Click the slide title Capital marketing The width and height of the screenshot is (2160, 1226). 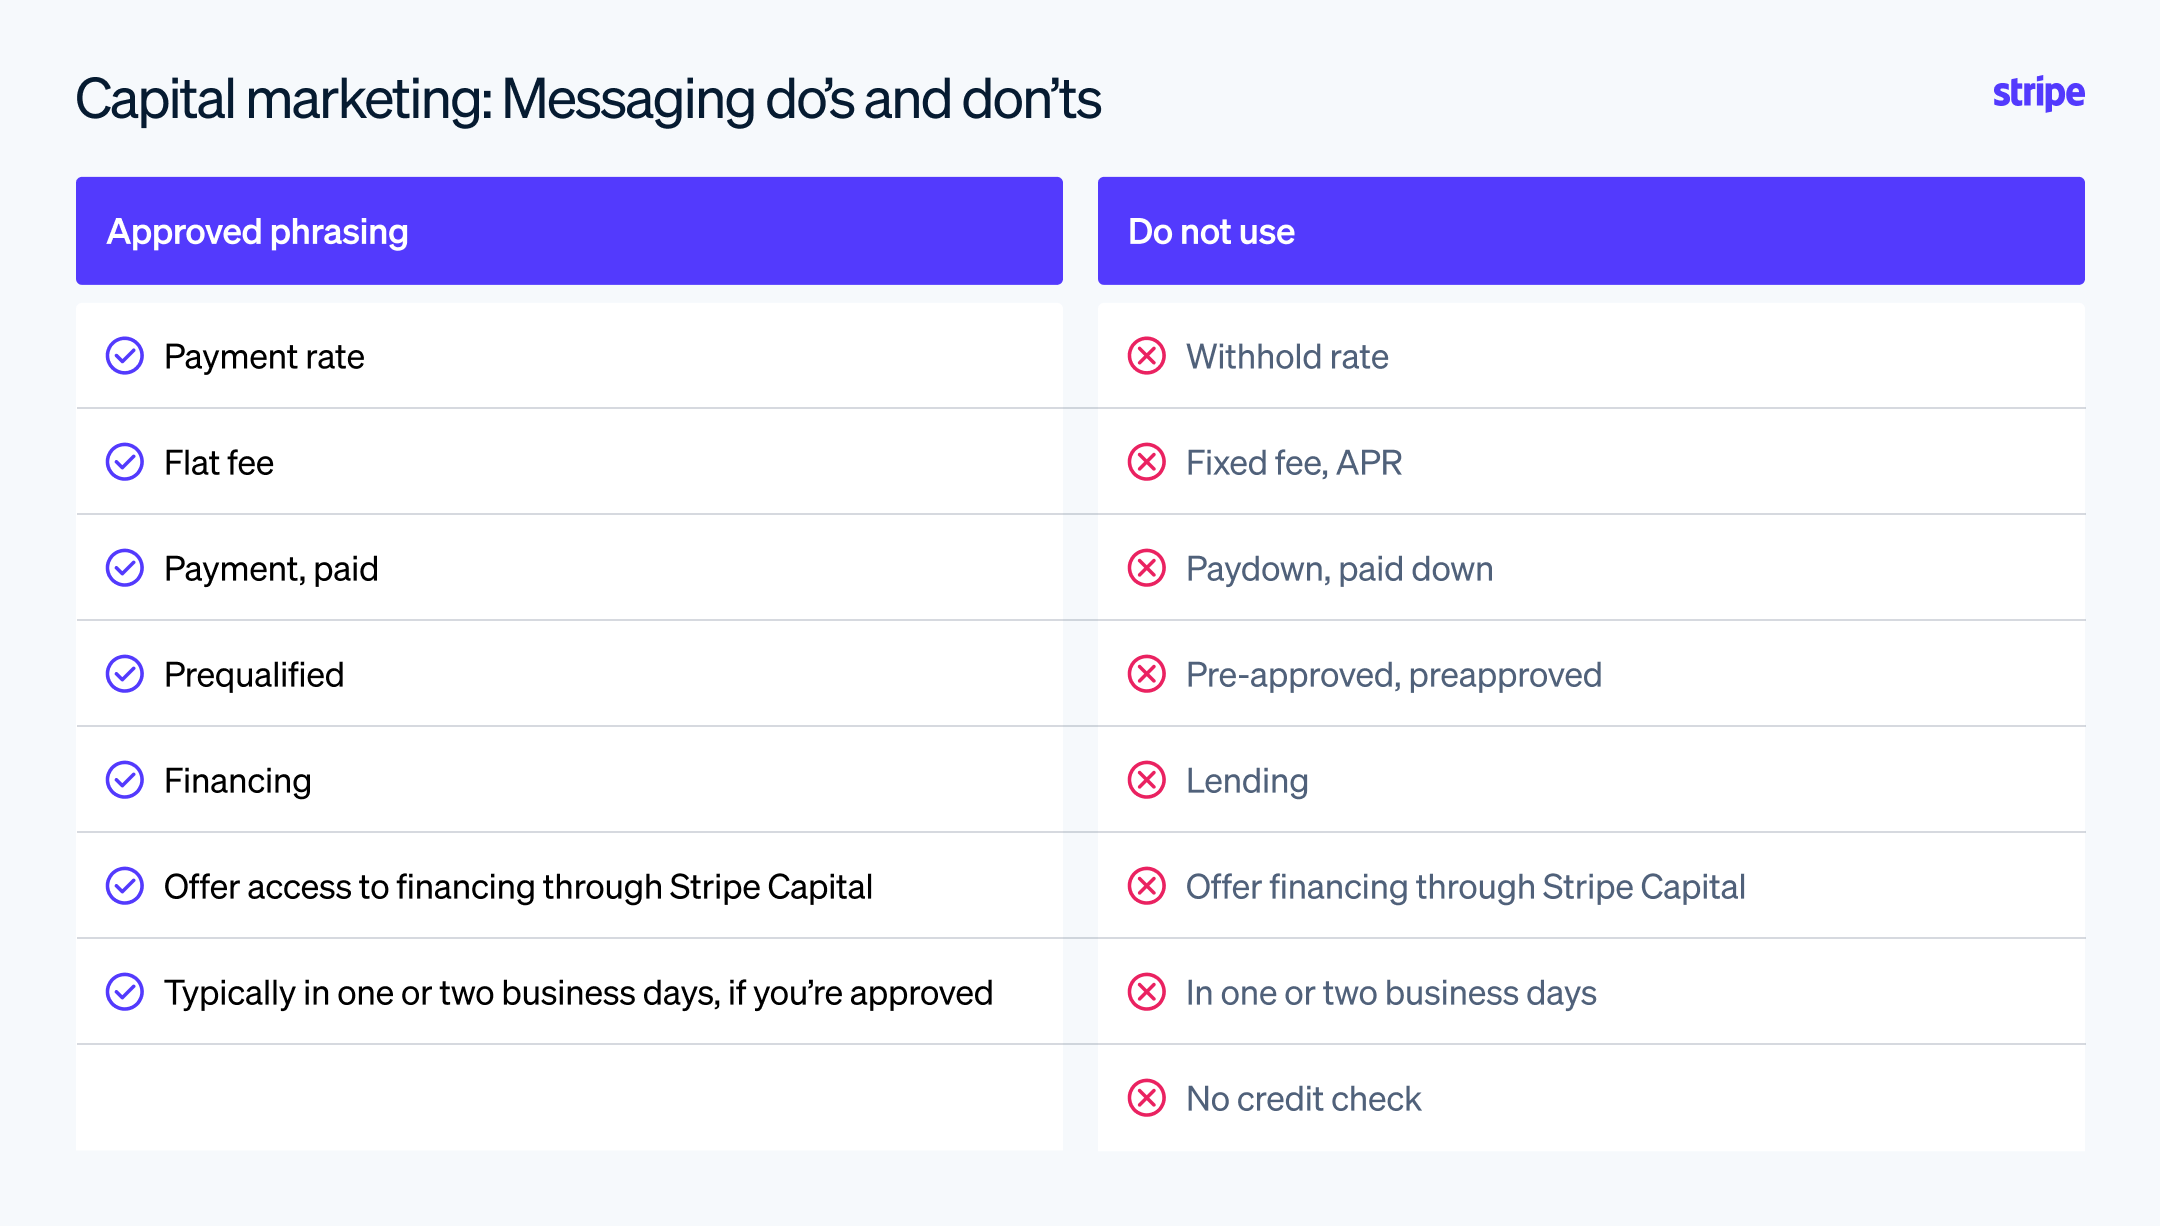(x=588, y=100)
